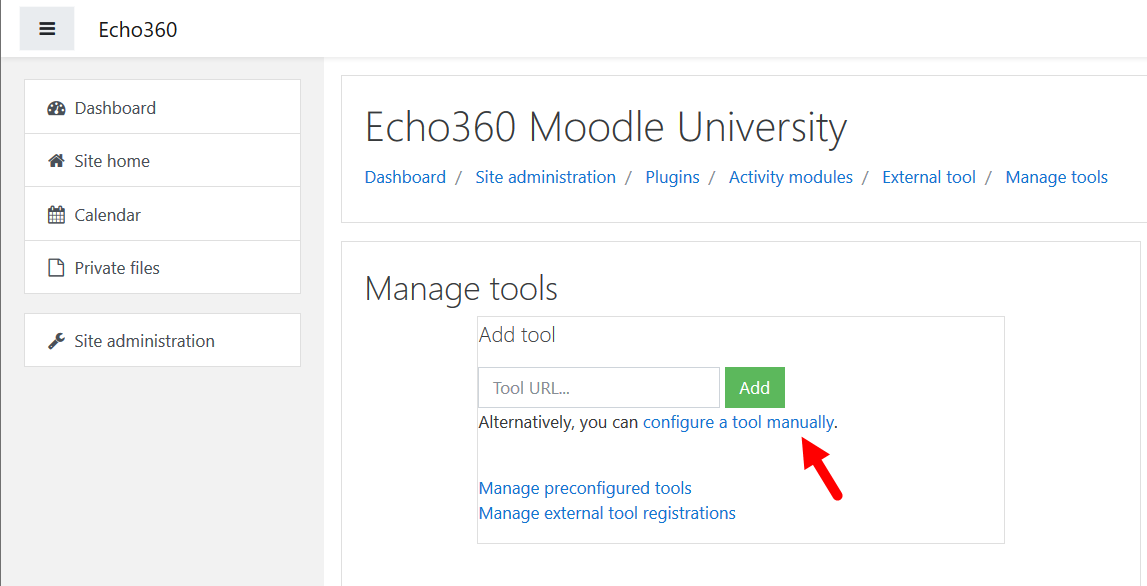Open Dashboard from the sidebar menu
This screenshot has width=1147, height=586.
pyautogui.click(x=162, y=107)
